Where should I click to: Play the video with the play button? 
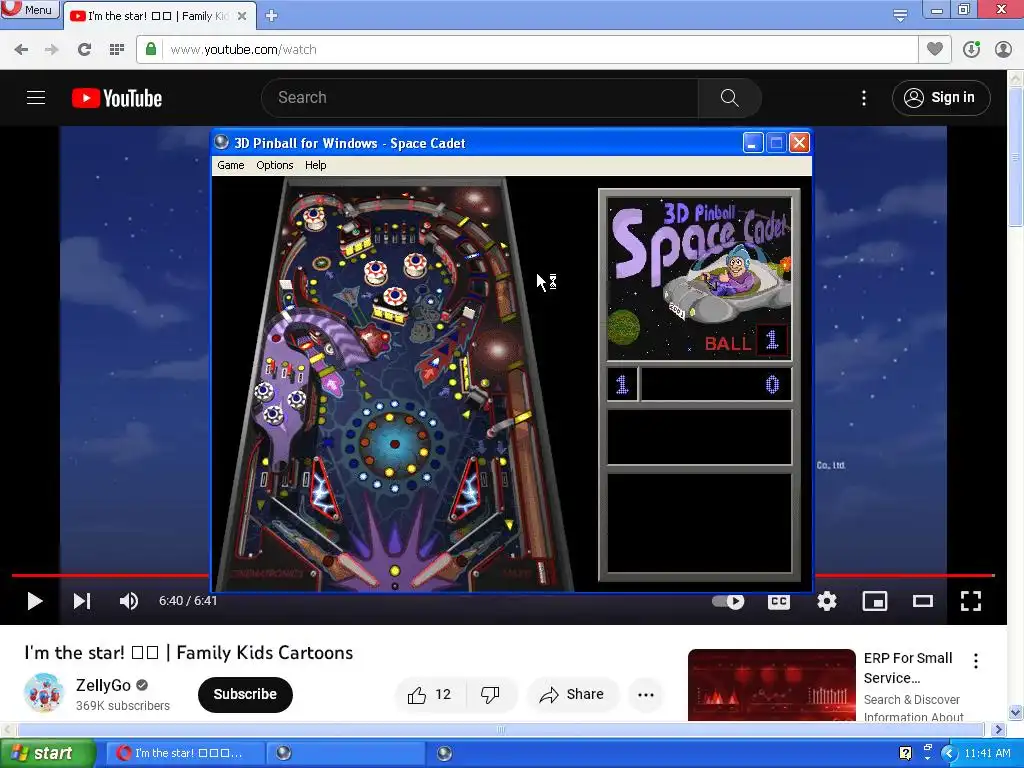coord(35,601)
